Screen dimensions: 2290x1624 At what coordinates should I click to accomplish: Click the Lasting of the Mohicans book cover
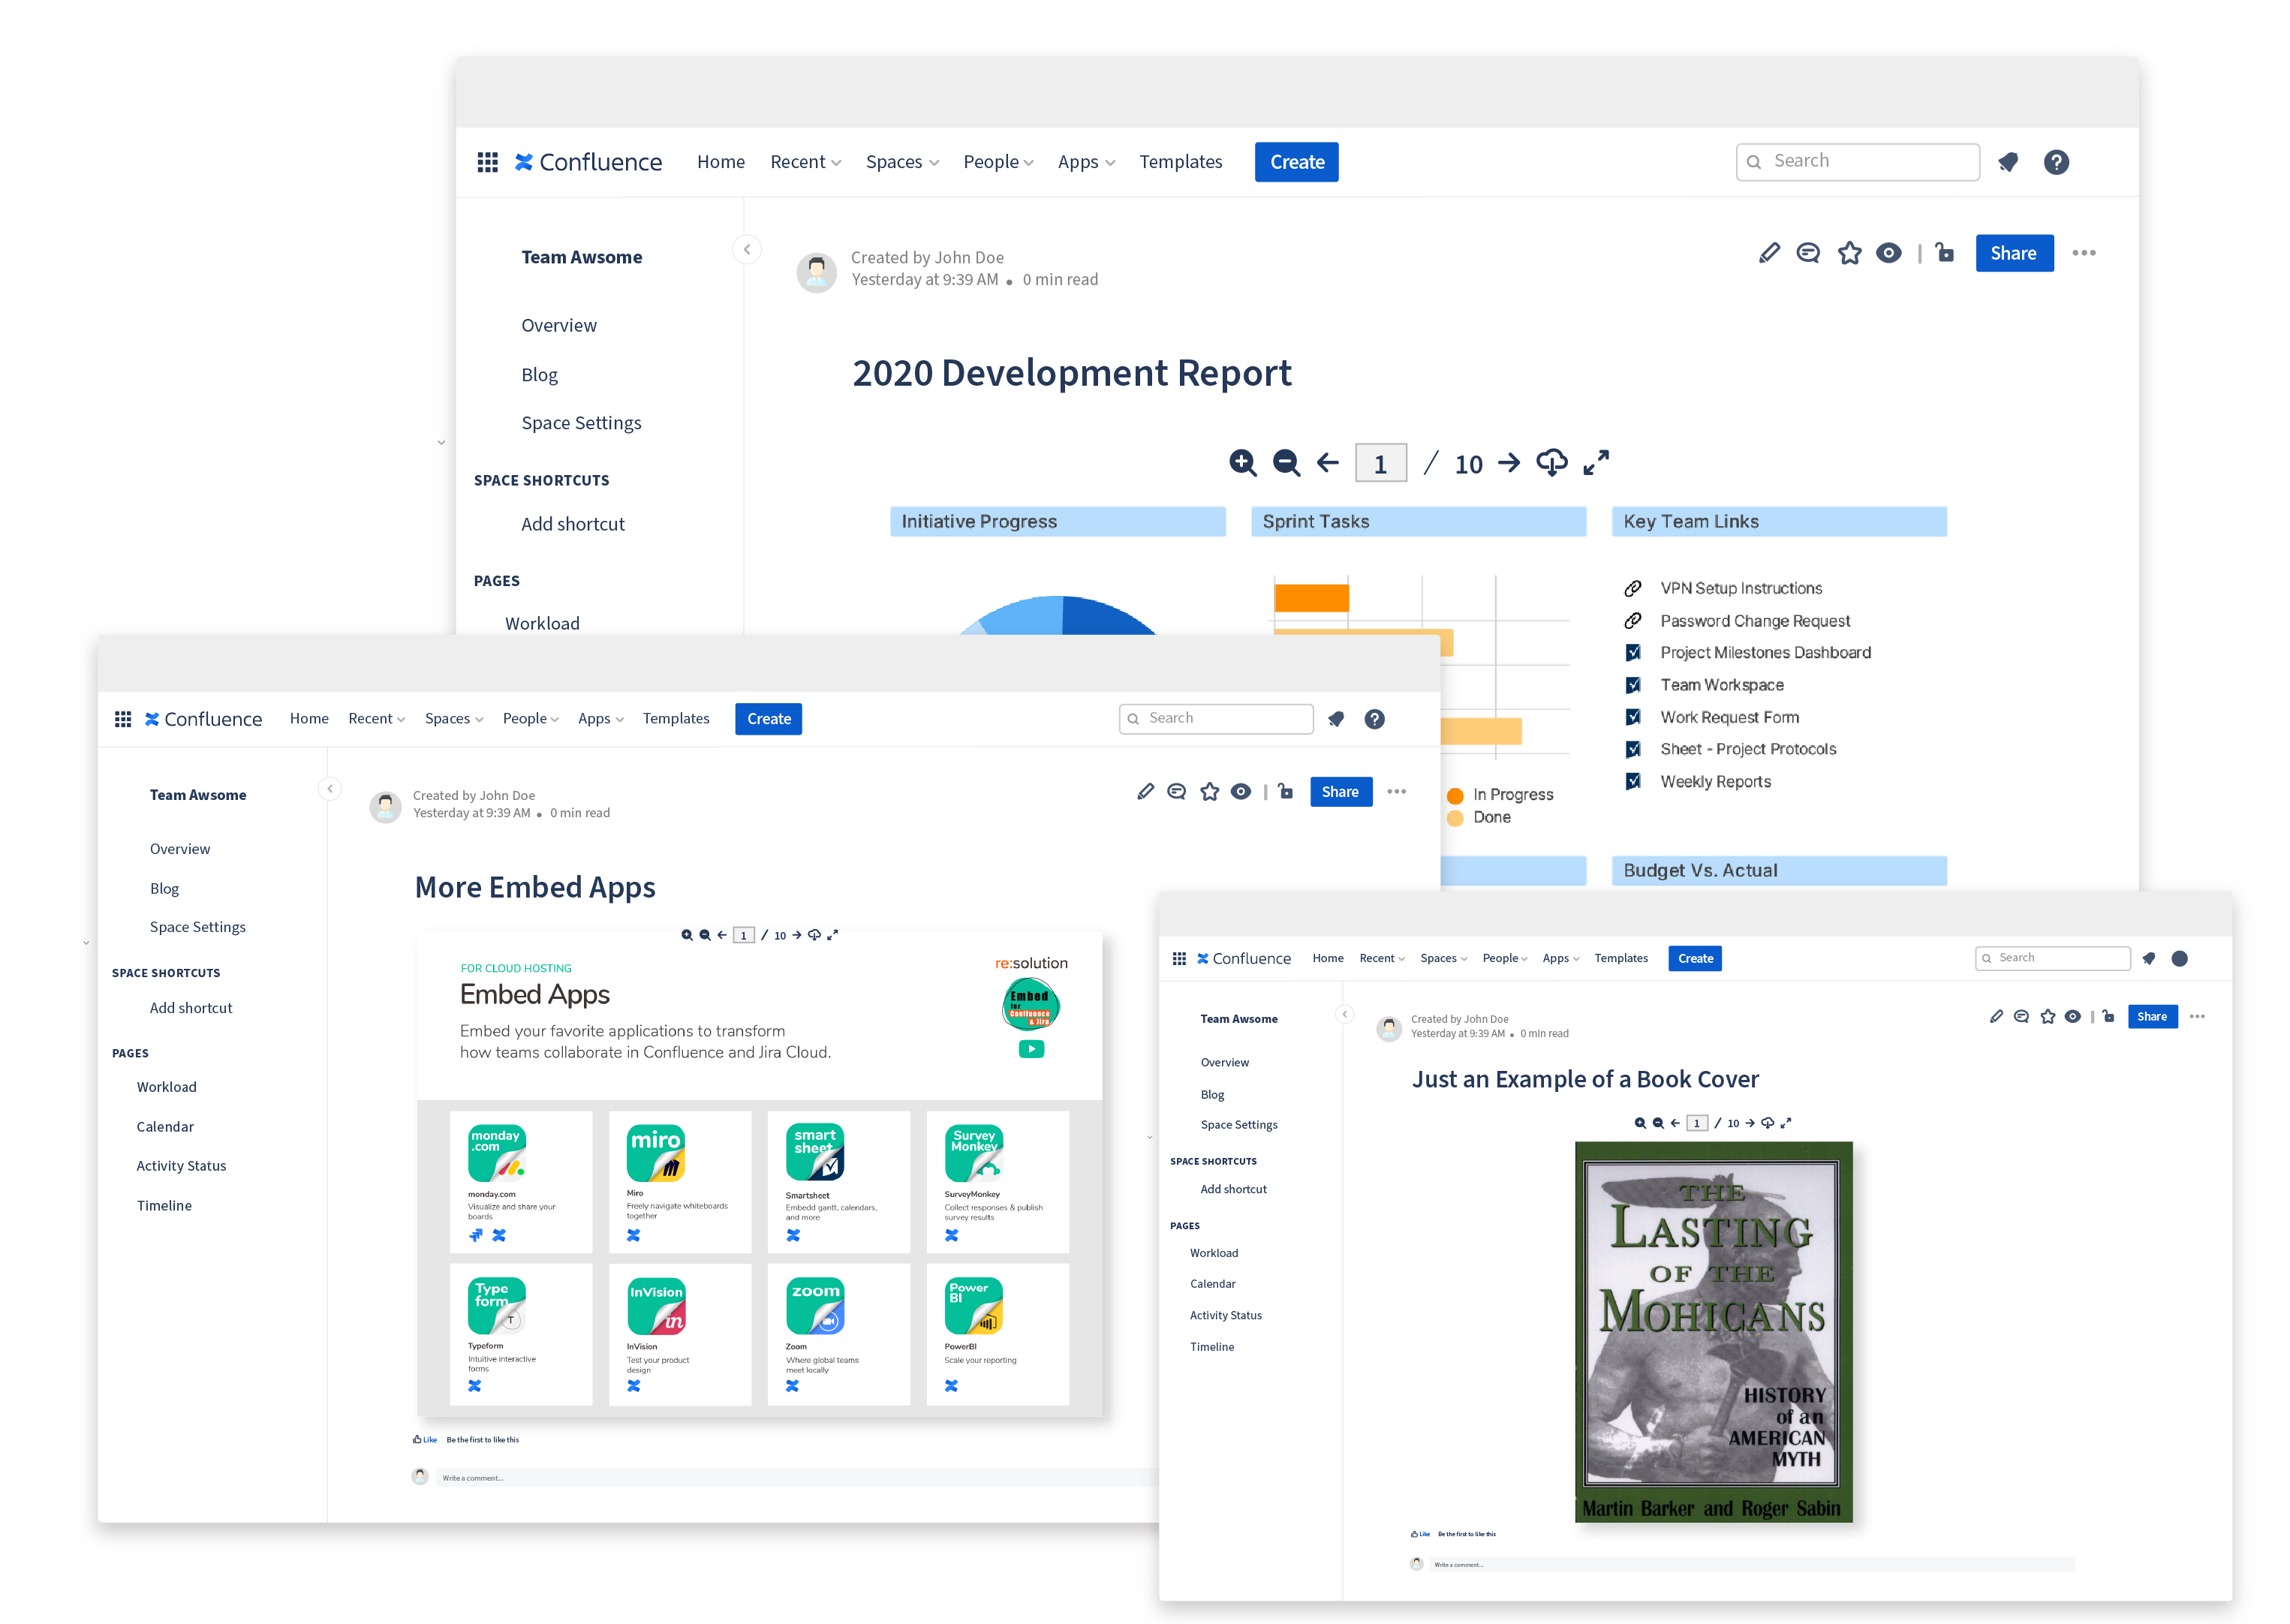coord(1713,1331)
